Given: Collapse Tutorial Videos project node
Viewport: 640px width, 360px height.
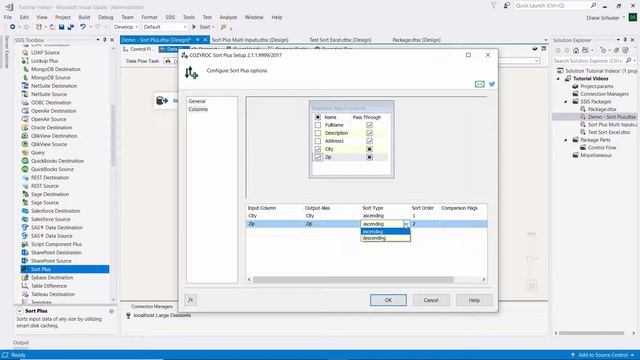Looking at the screenshot, I should click(x=559, y=78).
